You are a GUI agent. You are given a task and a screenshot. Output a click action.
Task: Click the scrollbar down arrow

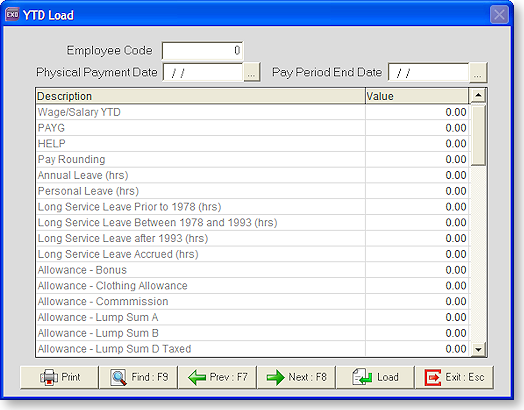pos(478,349)
